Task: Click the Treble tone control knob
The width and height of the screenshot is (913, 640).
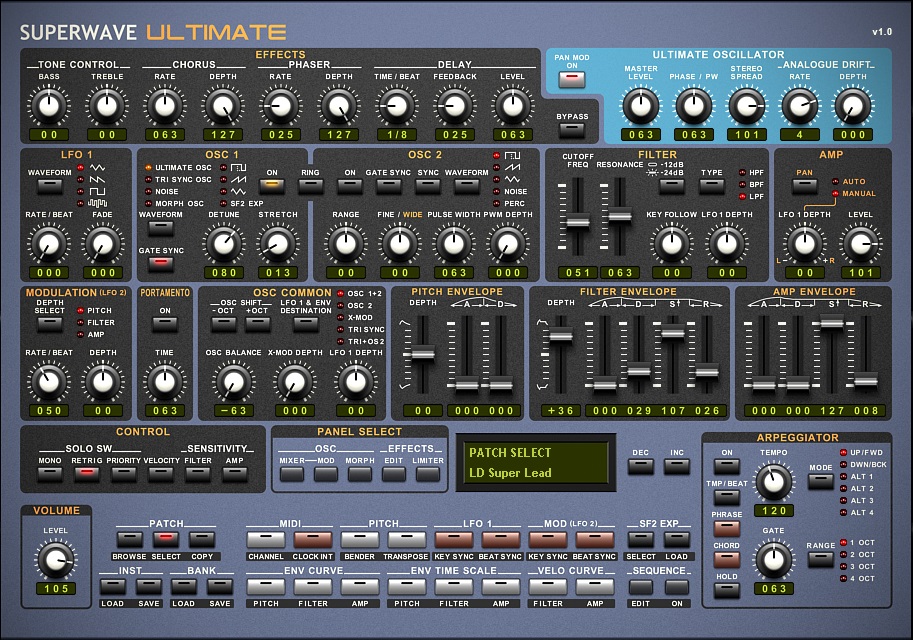Action: pyautogui.click(x=107, y=106)
